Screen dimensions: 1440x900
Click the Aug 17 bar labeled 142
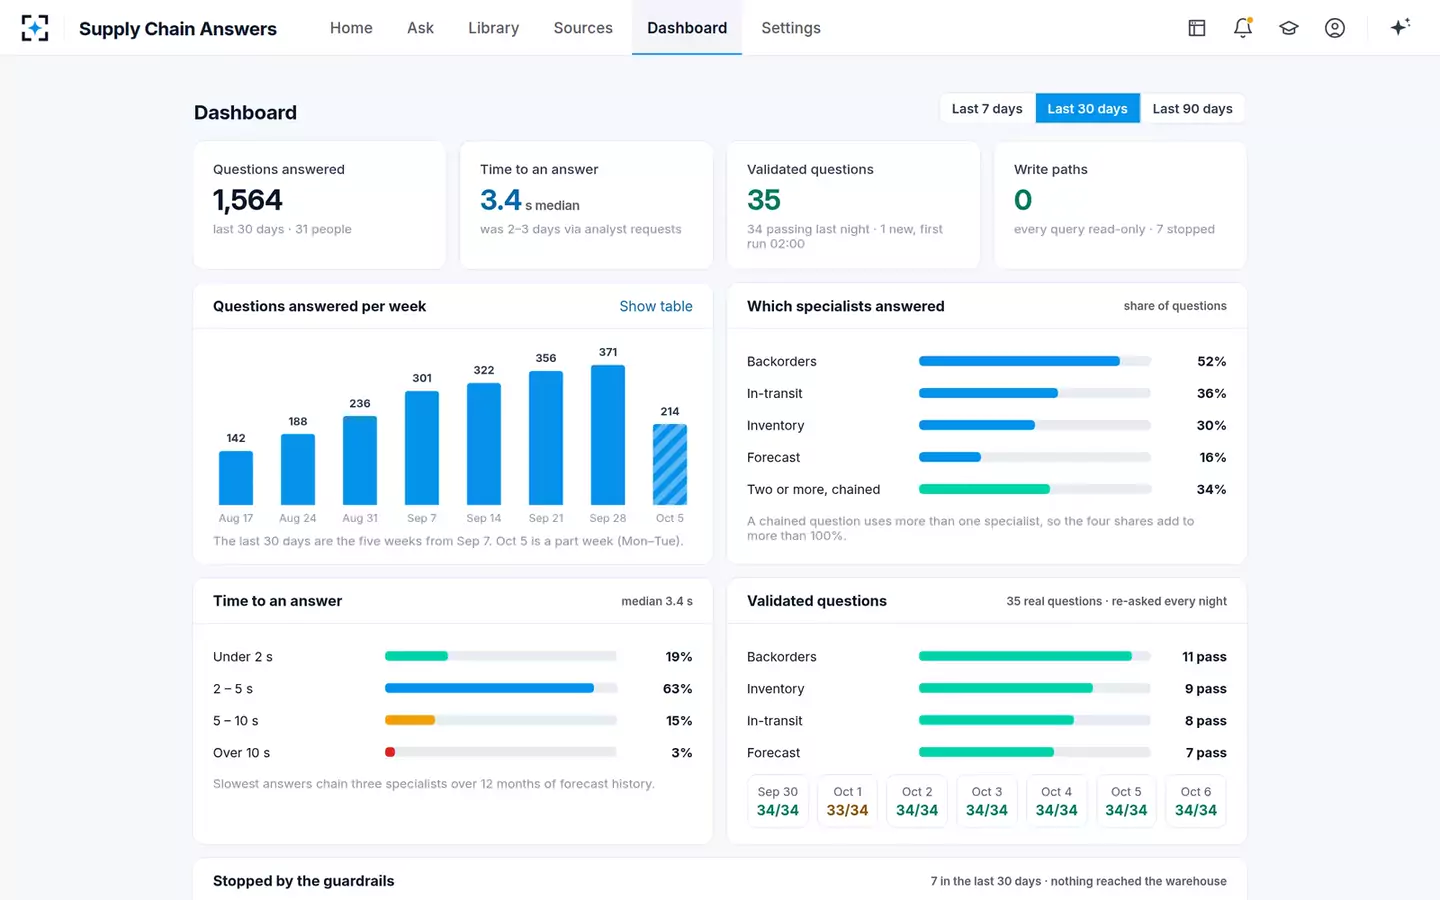236,478
